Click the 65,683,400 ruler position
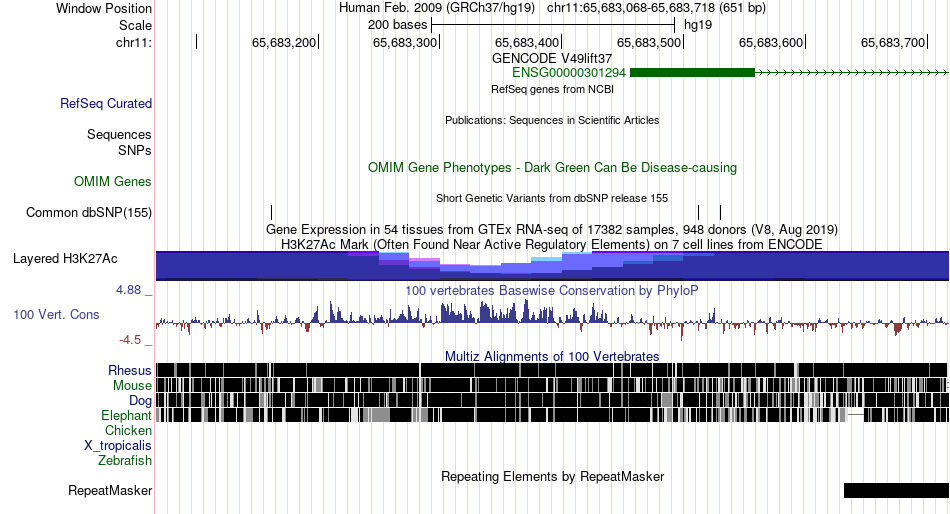Image resolution: width=950 pixels, height=514 pixels. (x=527, y=42)
